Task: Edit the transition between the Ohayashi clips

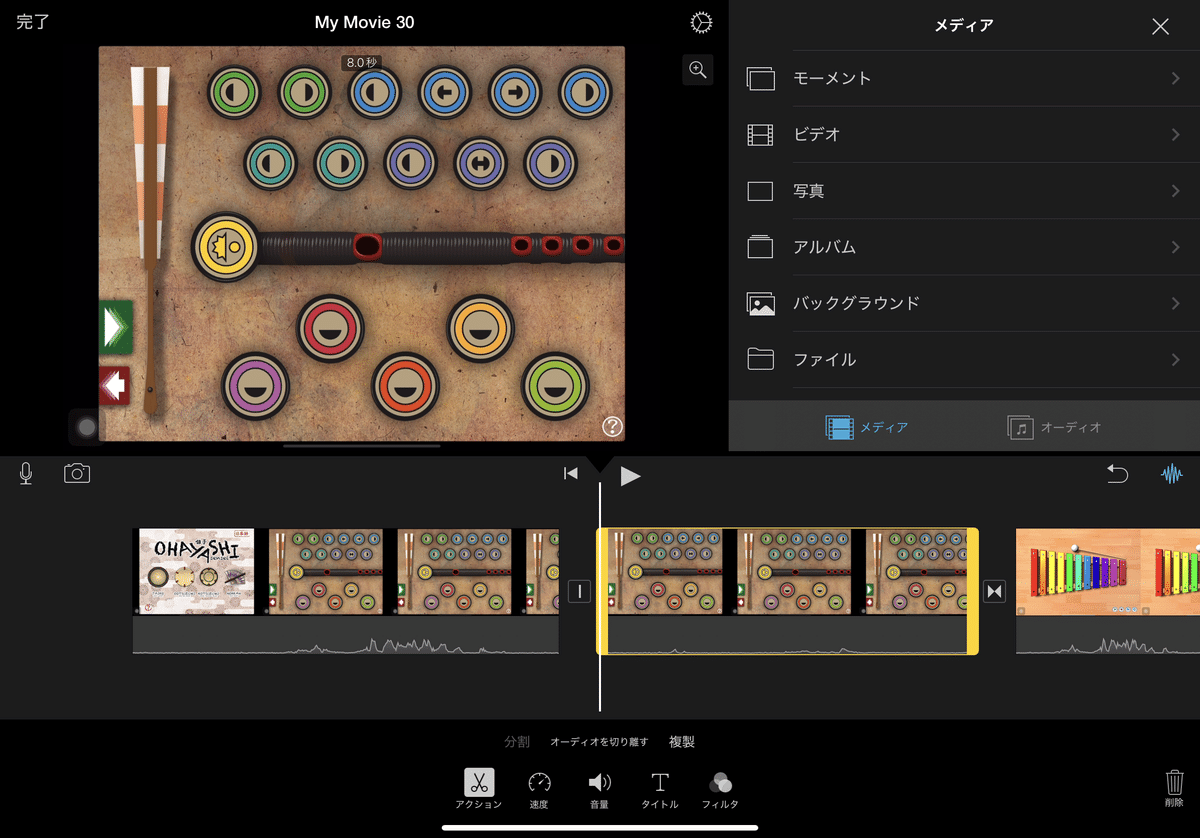Action: click(579, 591)
